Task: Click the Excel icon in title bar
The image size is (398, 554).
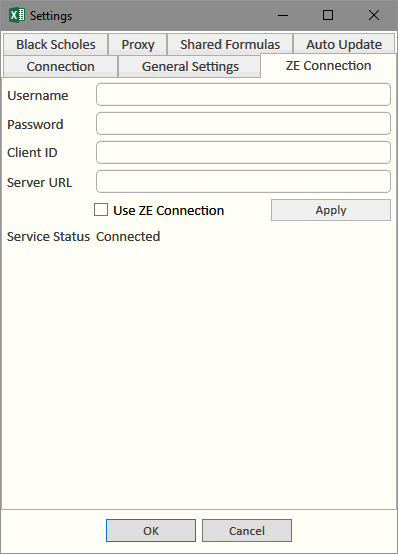Action: tap(17, 15)
